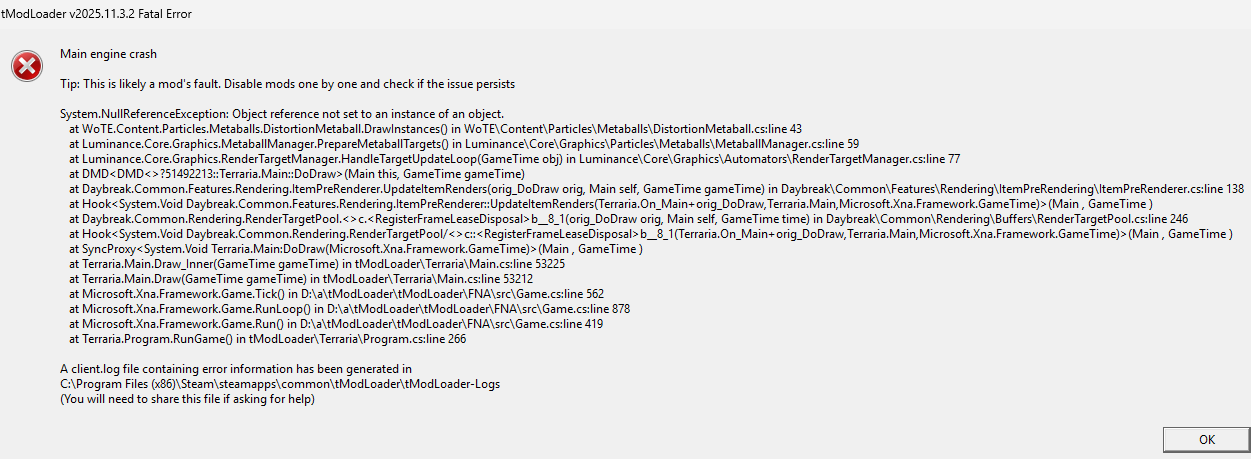Click the DistortionMetaball.DrawInstances stack trace line

click(435, 129)
